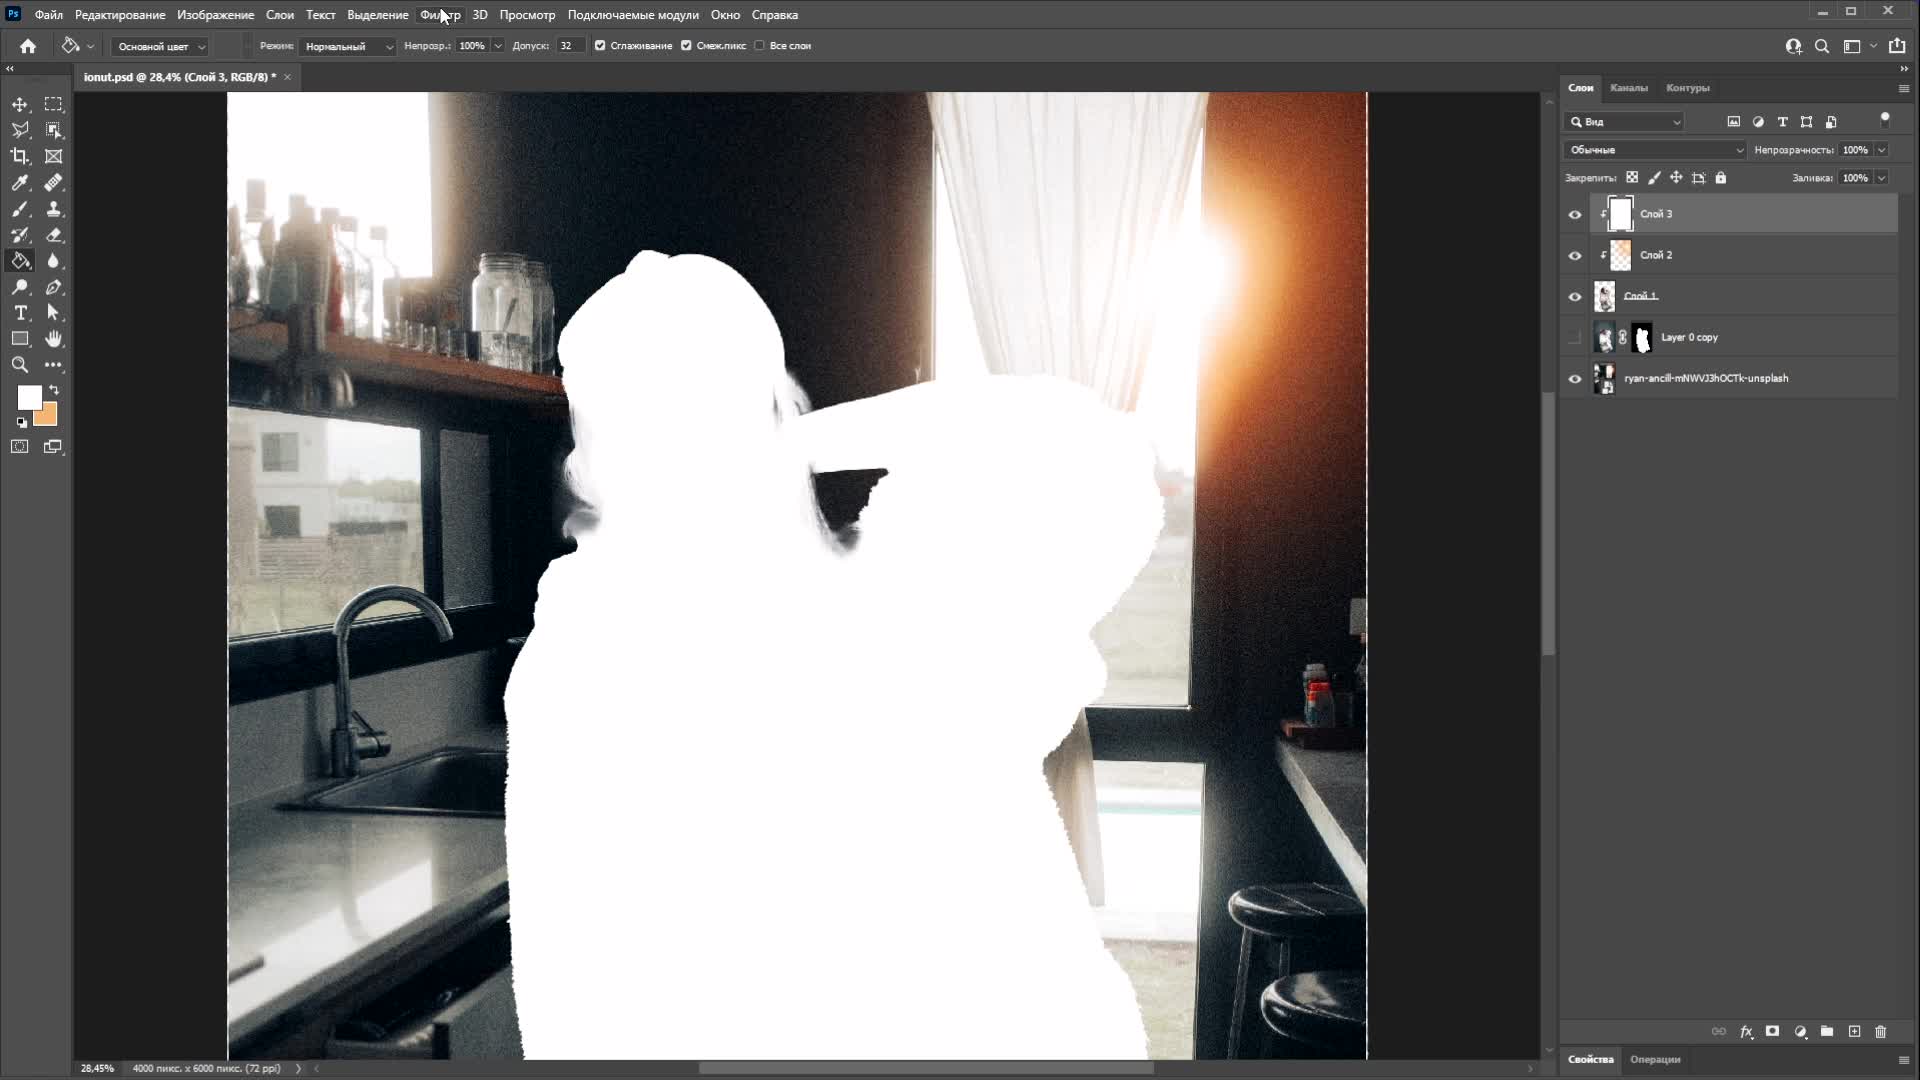Select the Horizontal Type tool

pos(20,313)
